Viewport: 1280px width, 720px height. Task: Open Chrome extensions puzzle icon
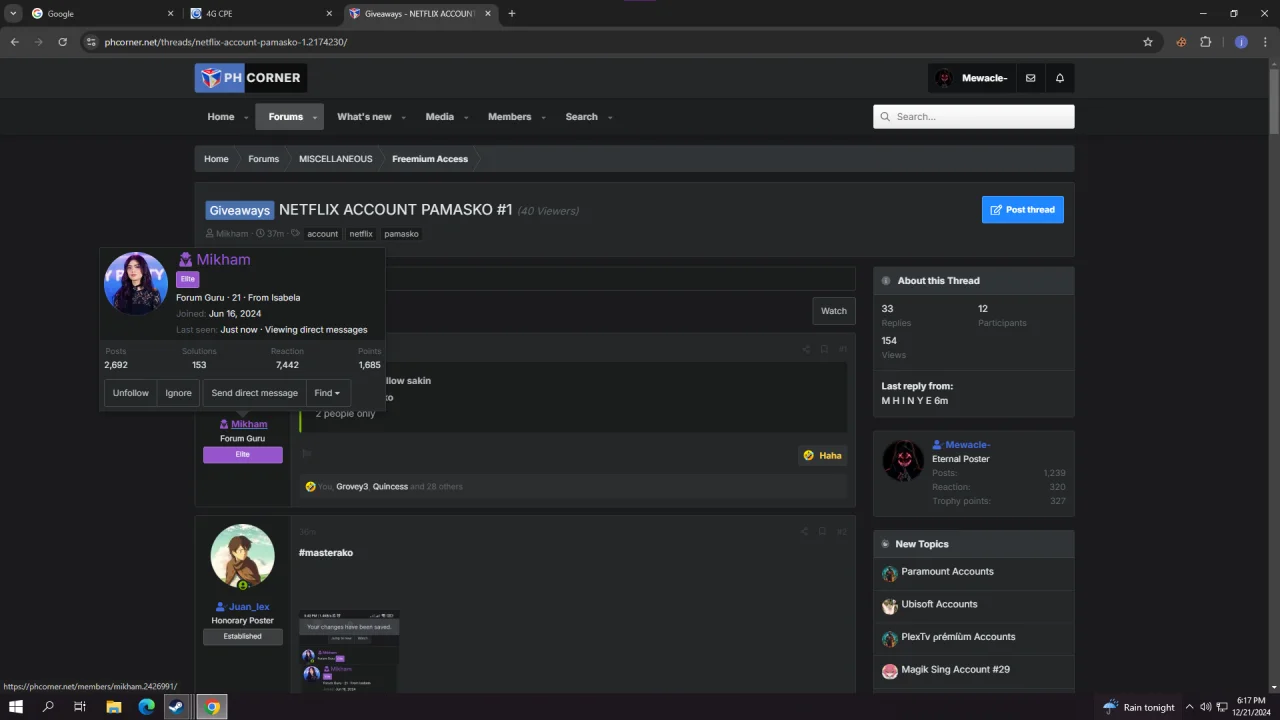pos(1205,42)
